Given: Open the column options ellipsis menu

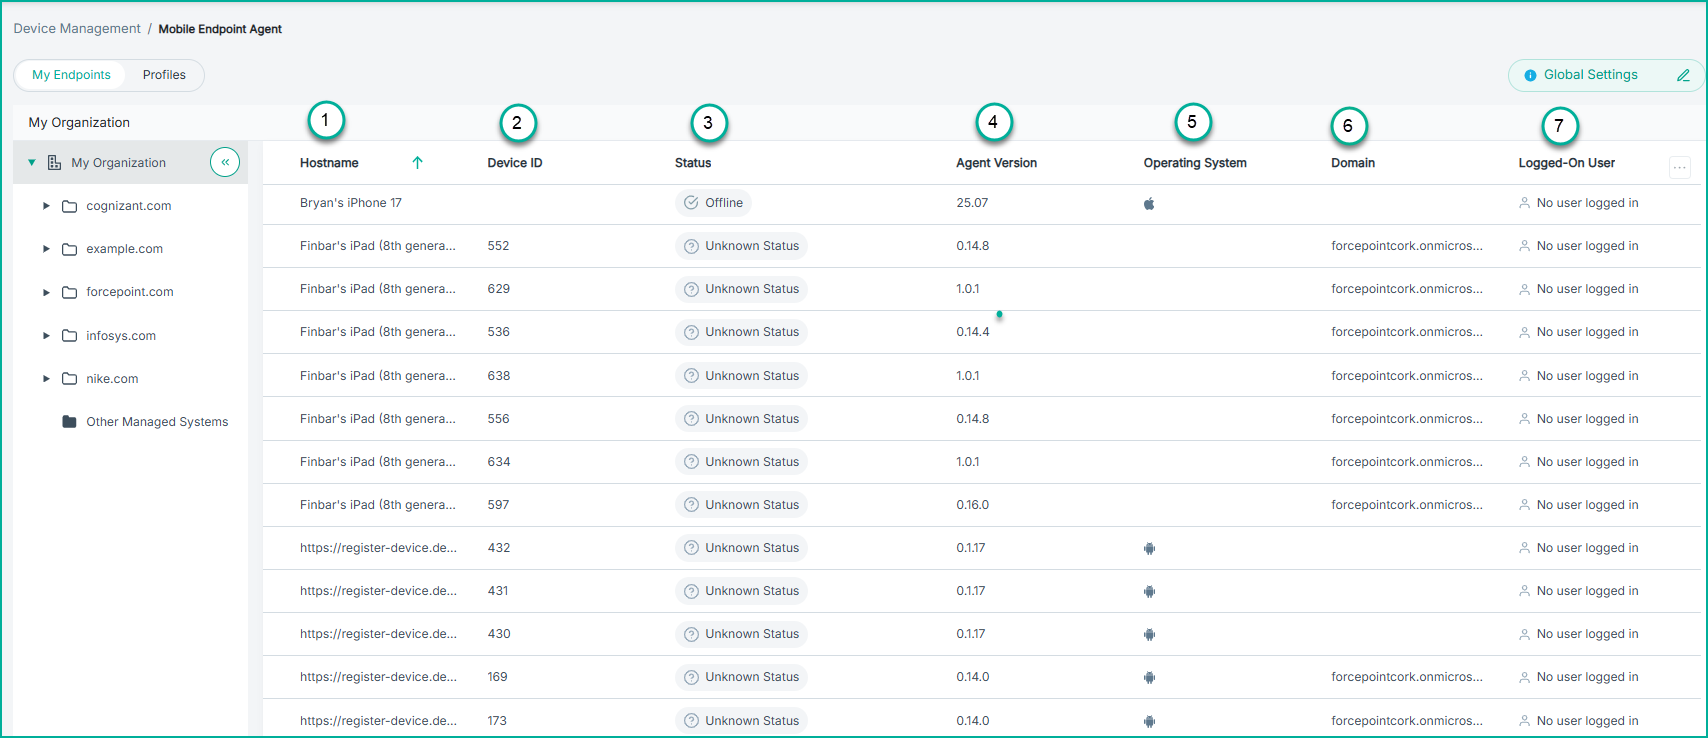Looking at the screenshot, I should click(x=1680, y=168).
